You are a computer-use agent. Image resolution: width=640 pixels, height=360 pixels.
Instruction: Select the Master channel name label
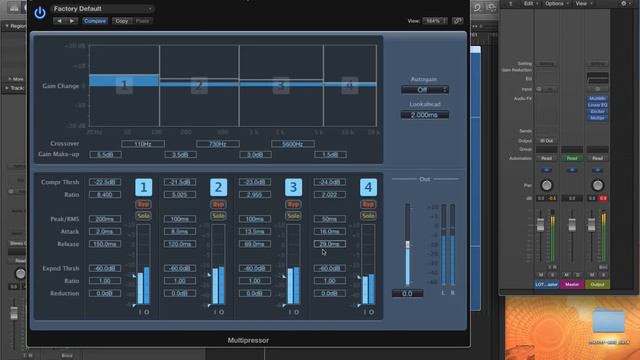click(572, 284)
